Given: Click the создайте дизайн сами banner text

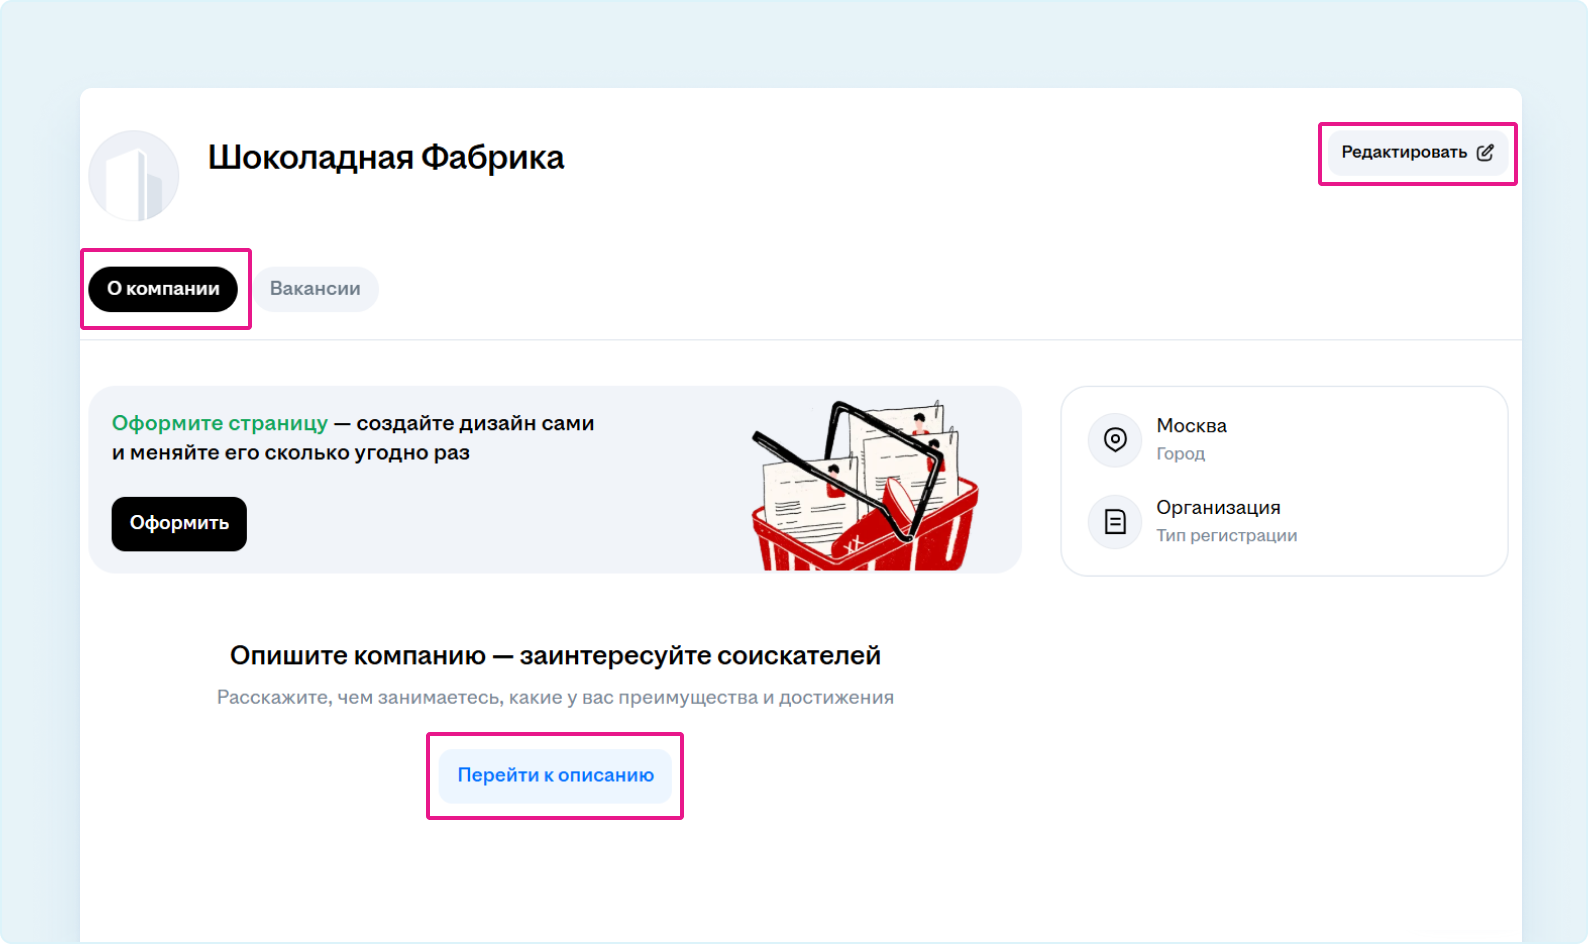Looking at the screenshot, I should tap(475, 423).
